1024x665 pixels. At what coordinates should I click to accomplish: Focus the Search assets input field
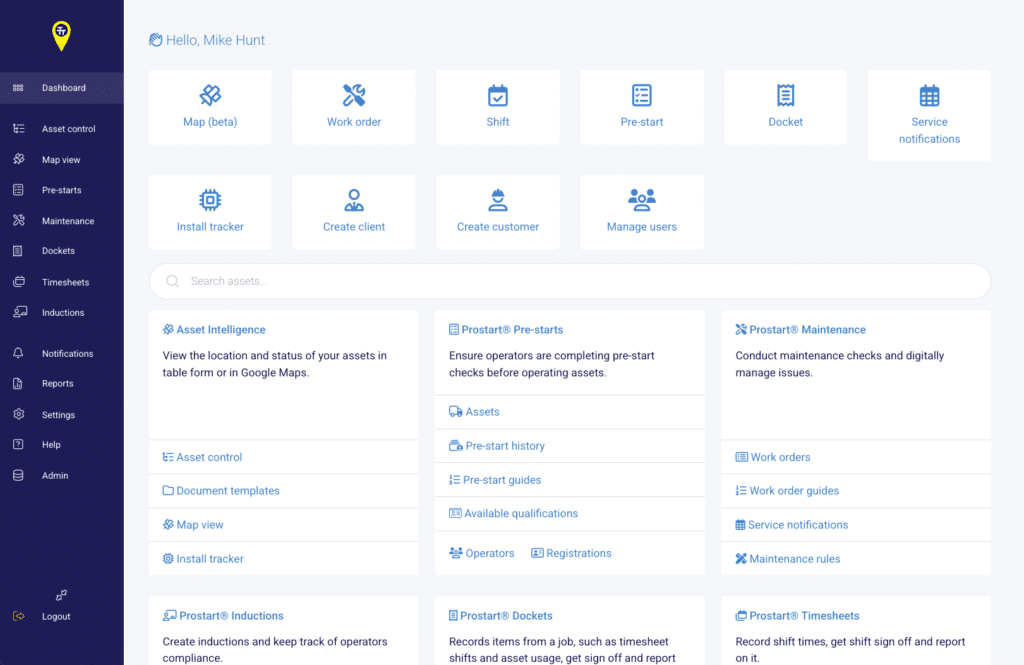click(x=569, y=281)
